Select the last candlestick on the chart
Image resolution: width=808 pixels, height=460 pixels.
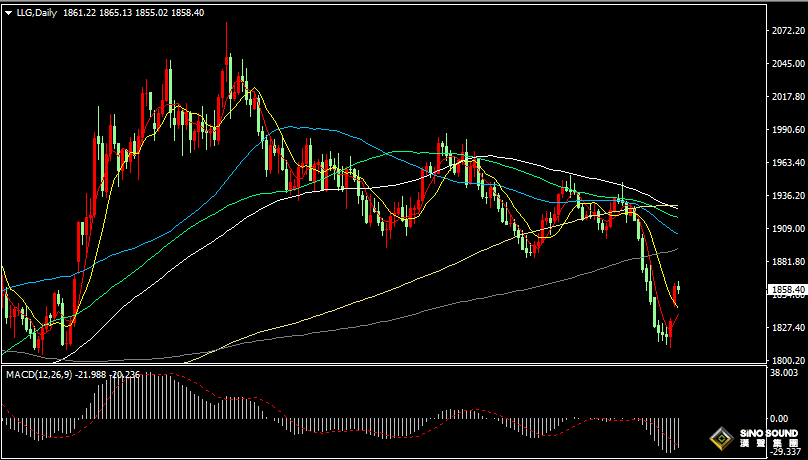coord(678,288)
